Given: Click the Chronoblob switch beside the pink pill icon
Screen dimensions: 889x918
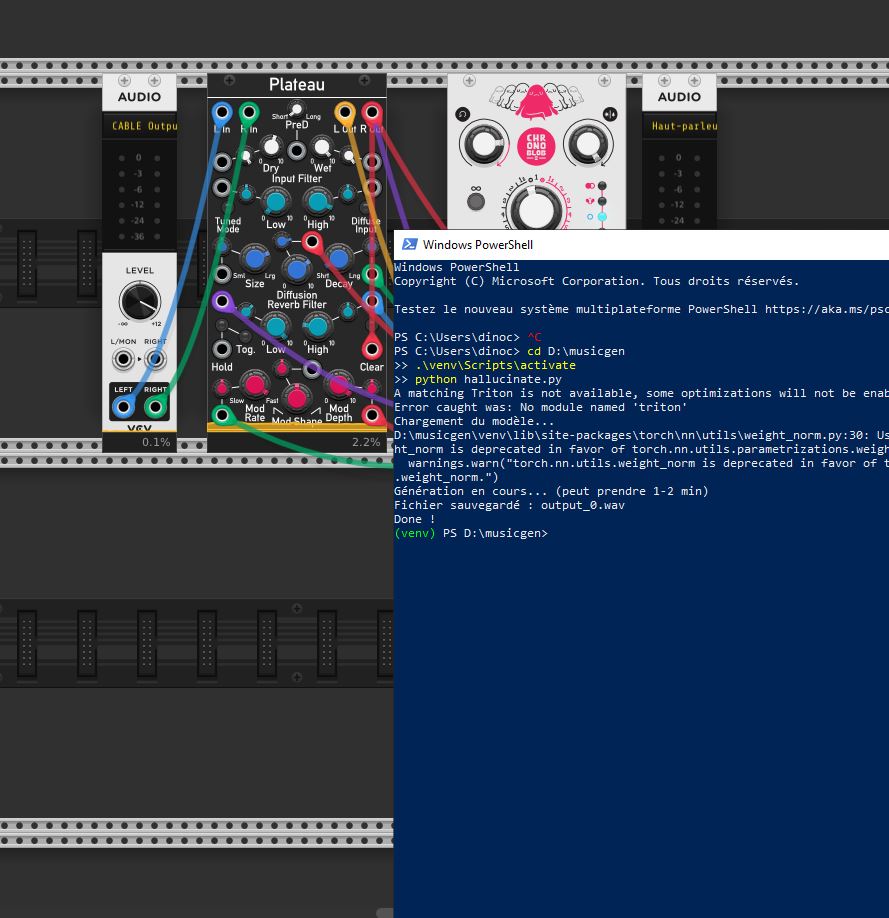Looking at the screenshot, I should click(x=602, y=186).
